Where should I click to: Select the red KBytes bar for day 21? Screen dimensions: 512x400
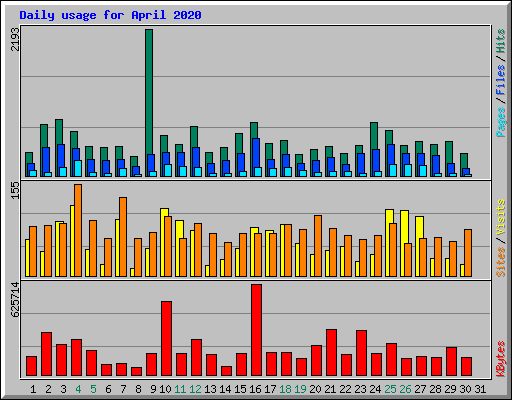[331, 352]
